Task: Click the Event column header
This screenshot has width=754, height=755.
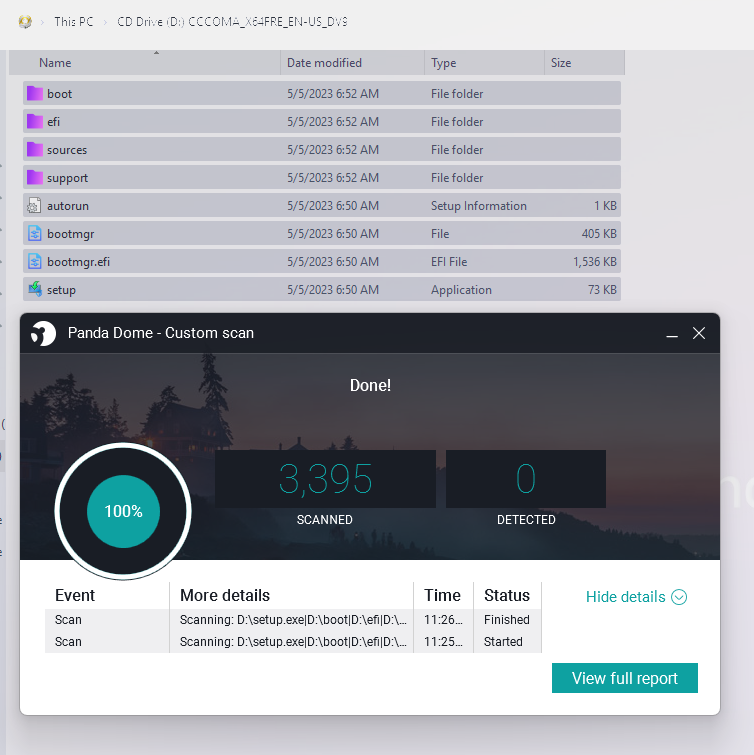Action: click(75, 596)
